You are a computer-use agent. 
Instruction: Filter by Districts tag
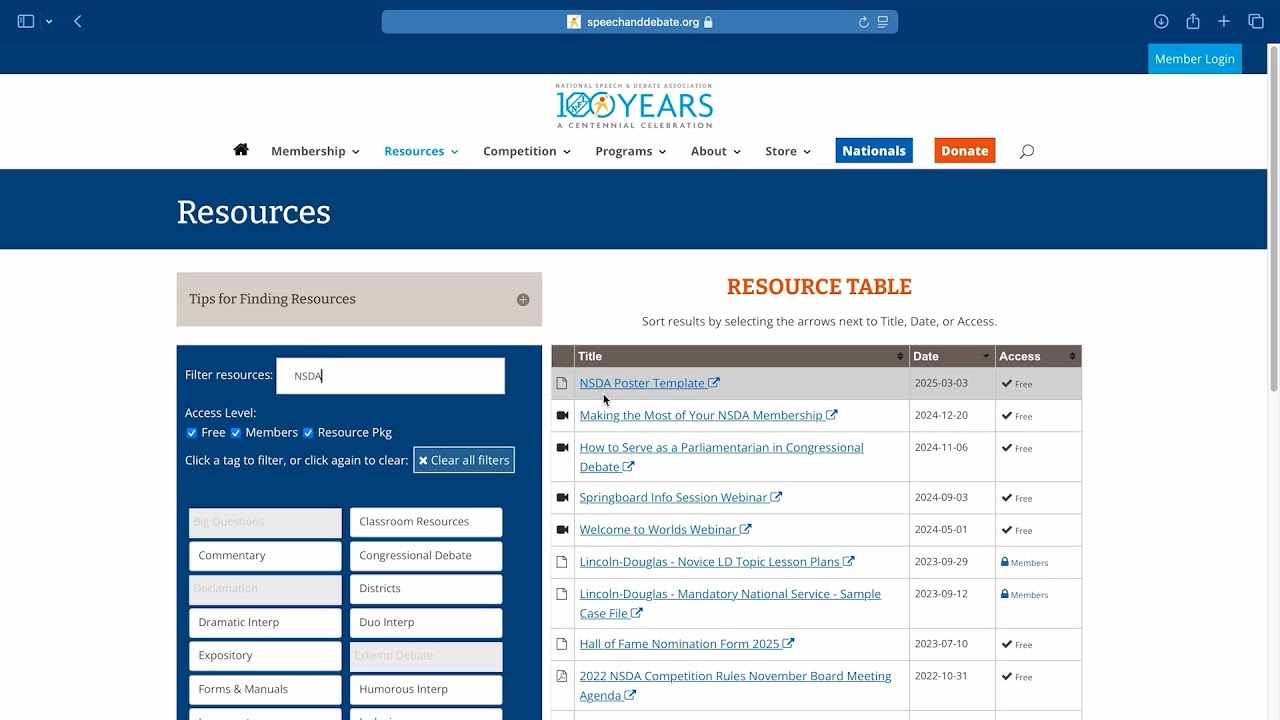(x=426, y=589)
